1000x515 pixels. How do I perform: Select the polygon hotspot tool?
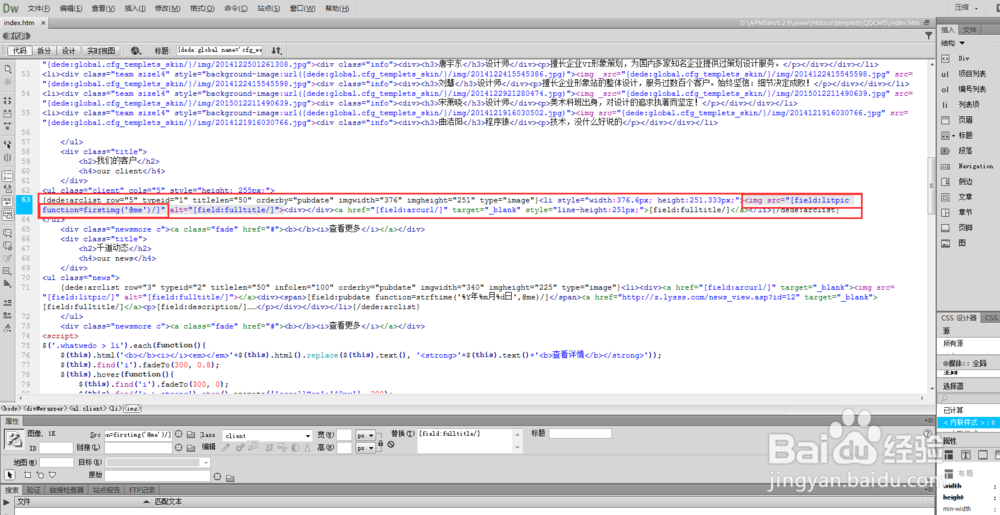pyautogui.click(x=52, y=475)
